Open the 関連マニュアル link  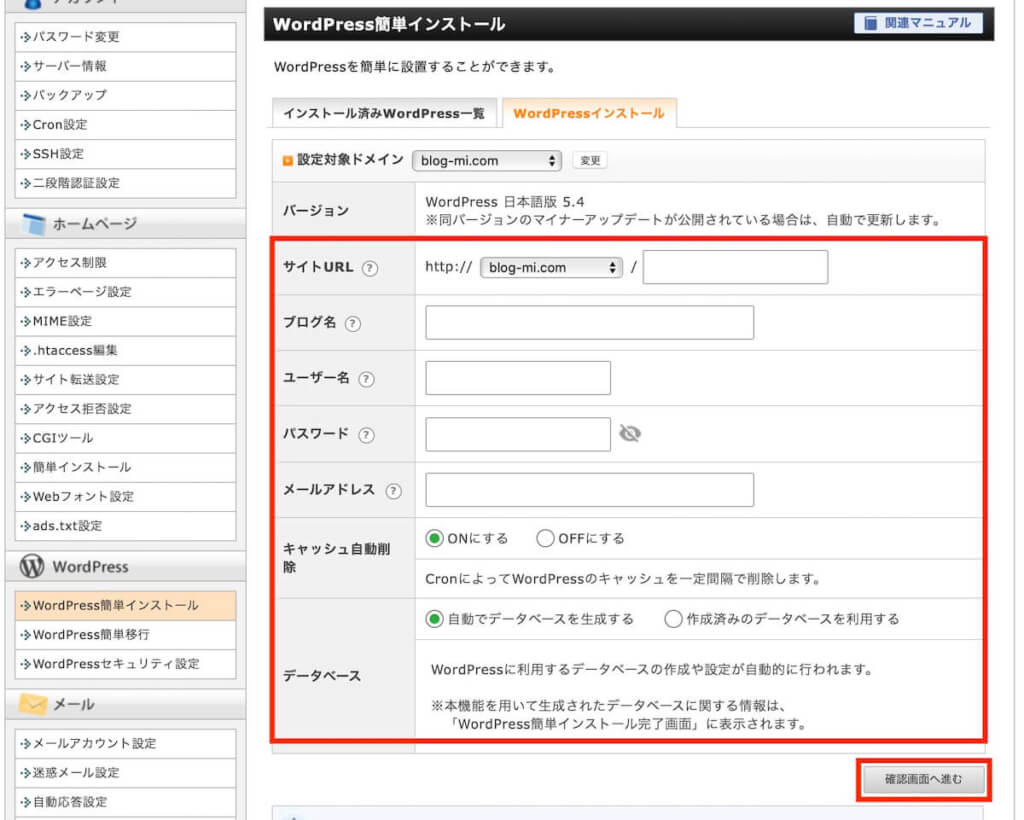click(918, 24)
